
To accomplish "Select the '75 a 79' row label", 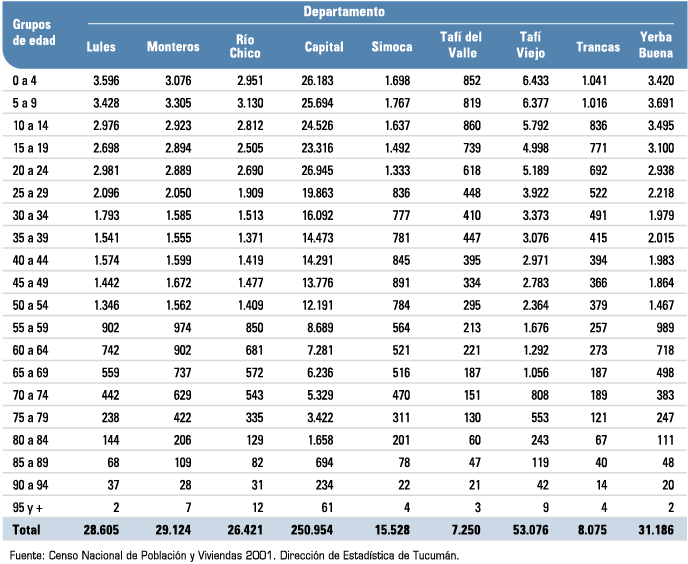I will click(30, 417).
